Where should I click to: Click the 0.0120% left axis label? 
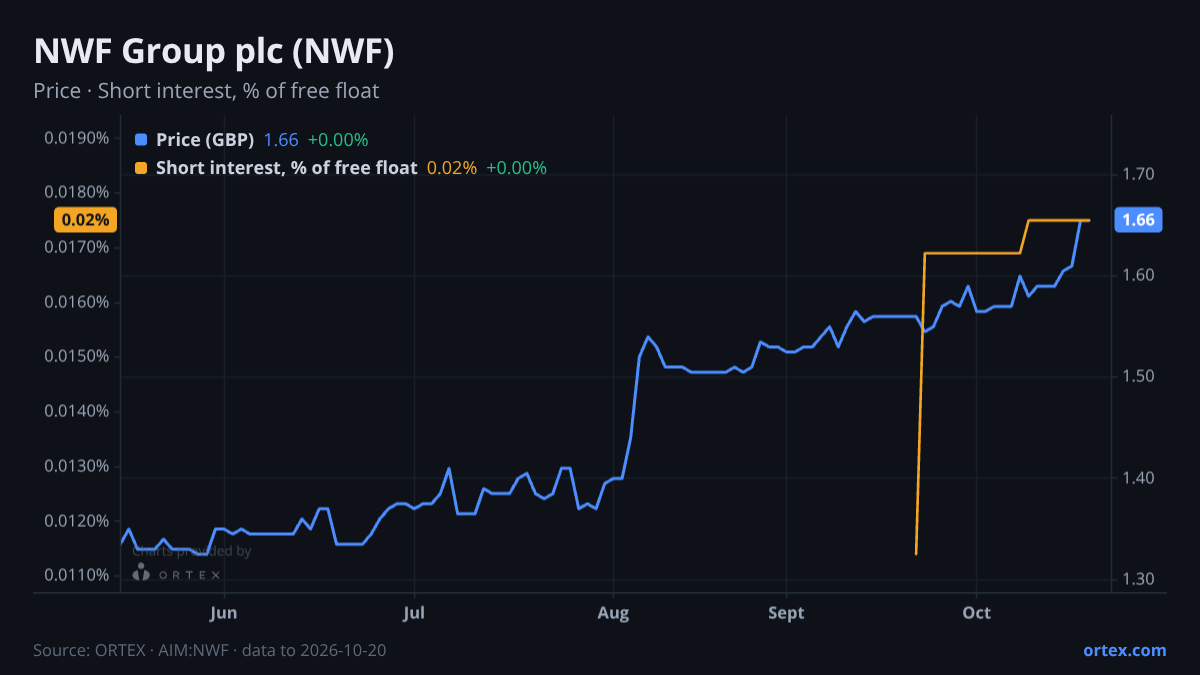pyautogui.click(x=76, y=520)
